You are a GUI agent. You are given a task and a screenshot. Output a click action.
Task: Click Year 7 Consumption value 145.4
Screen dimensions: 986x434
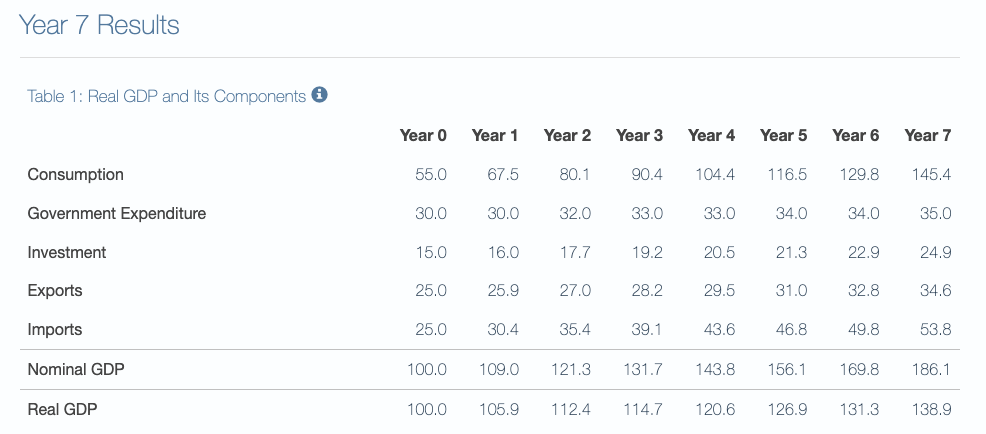click(x=931, y=174)
